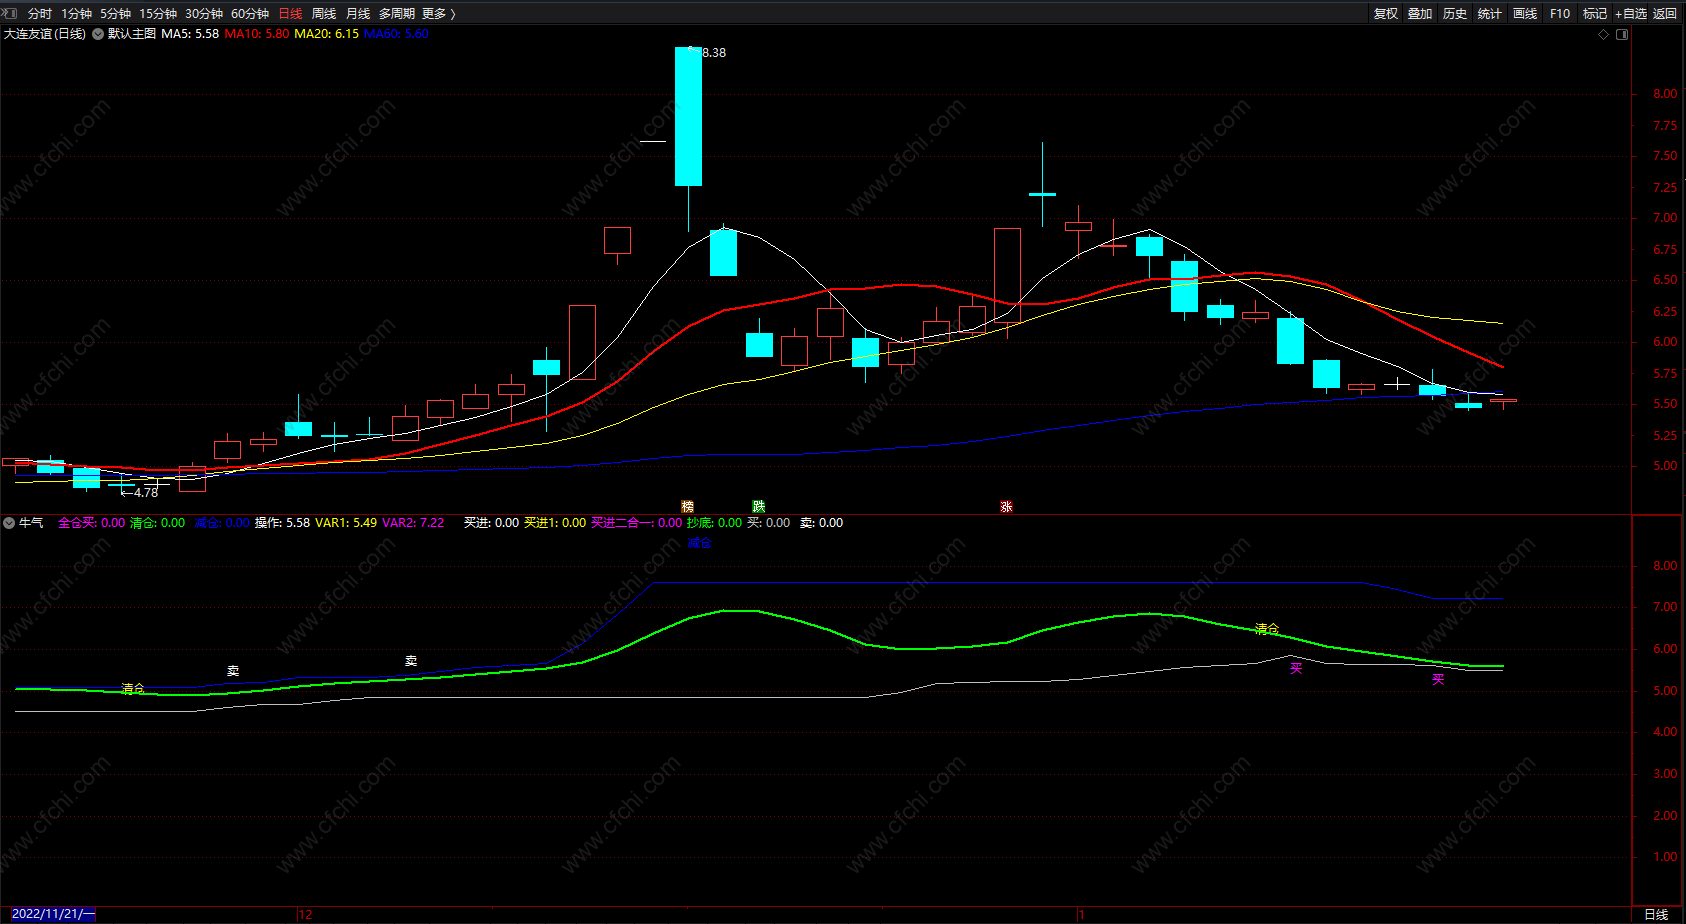Expand the 牛气 indicator dropdown arrow

pyautogui.click(x=9, y=523)
